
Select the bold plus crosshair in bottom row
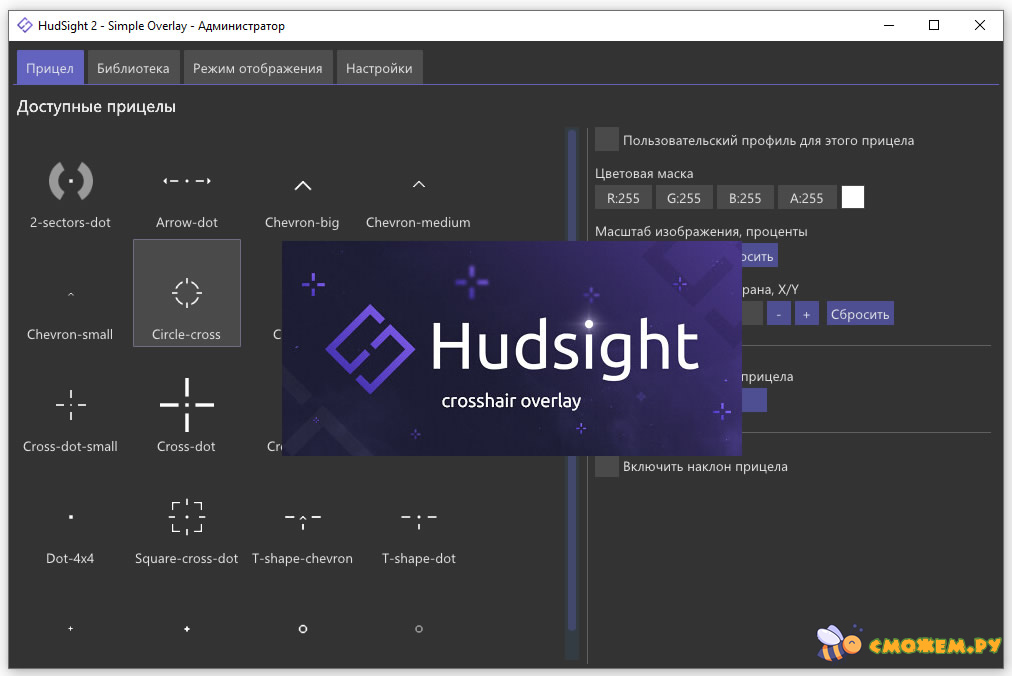(x=187, y=628)
